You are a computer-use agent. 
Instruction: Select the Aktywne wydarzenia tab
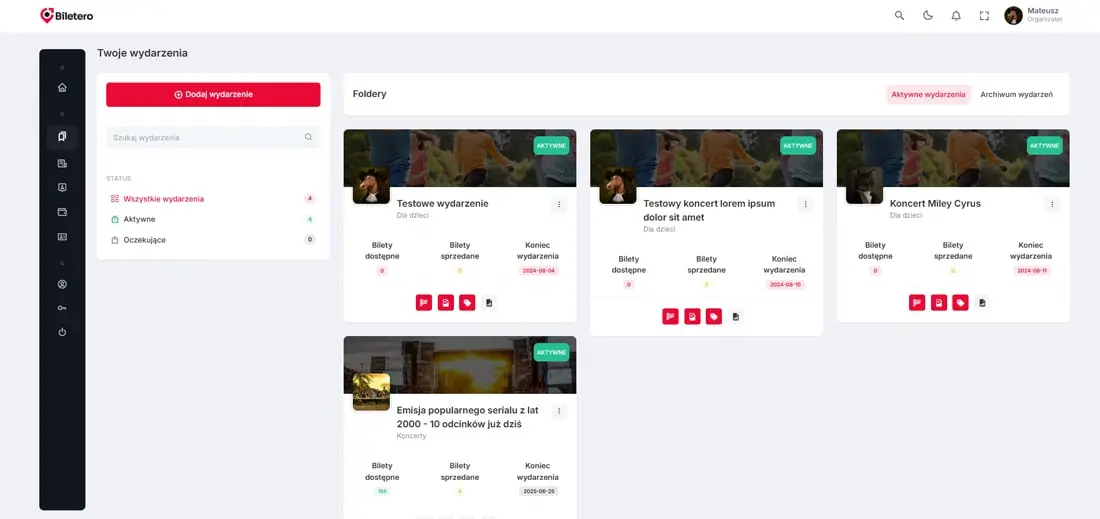(928, 94)
